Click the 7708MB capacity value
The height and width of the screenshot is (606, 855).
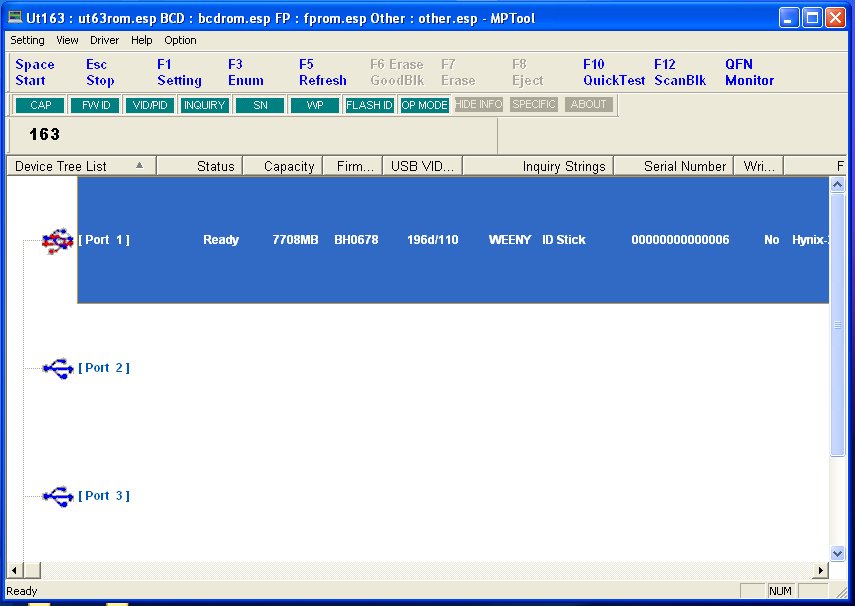[x=295, y=240]
